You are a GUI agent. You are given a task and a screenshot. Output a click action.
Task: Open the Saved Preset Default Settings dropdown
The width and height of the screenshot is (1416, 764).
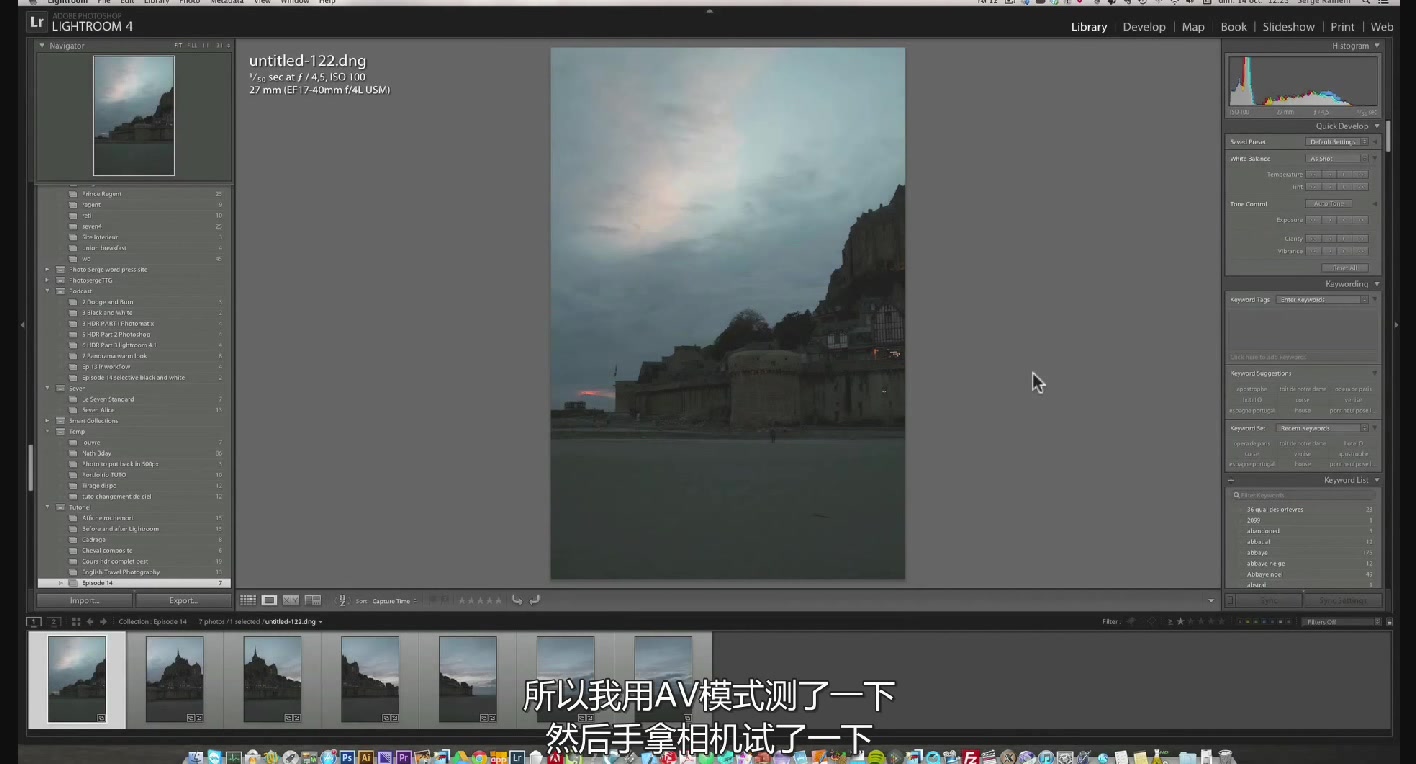click(1338, 142)
